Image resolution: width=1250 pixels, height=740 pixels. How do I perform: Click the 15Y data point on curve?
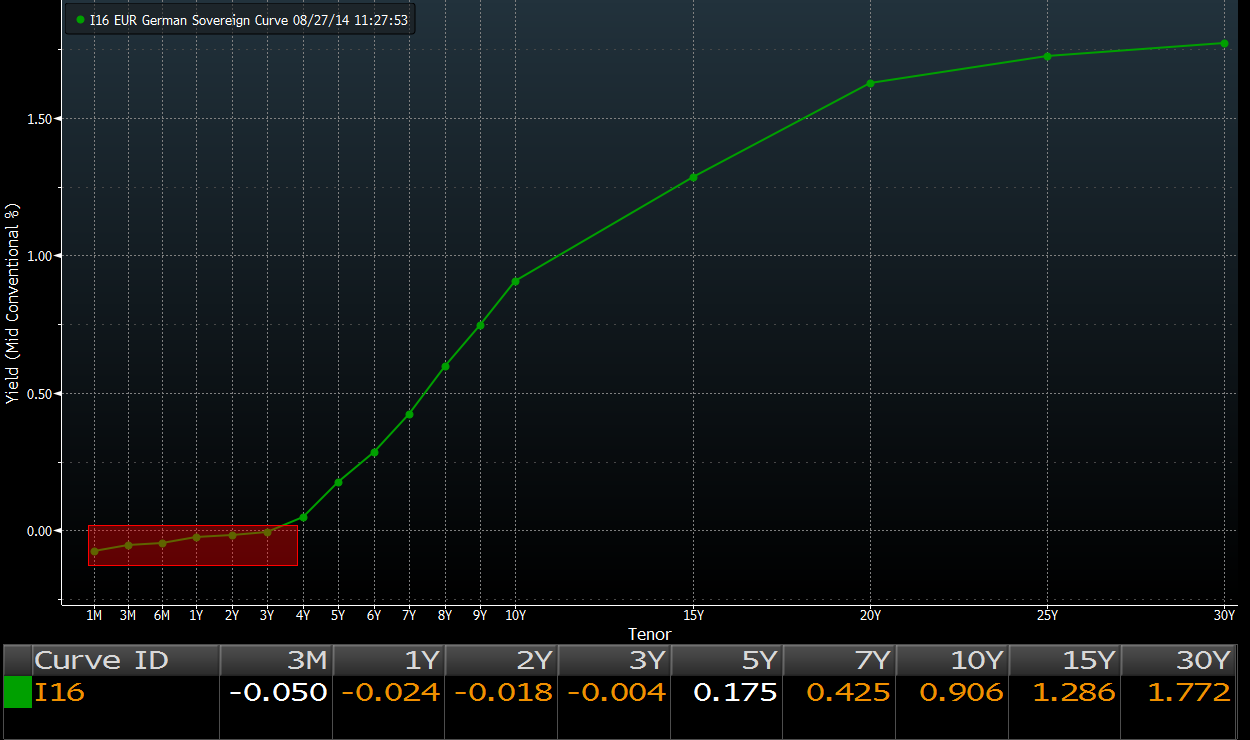(693, 177)
